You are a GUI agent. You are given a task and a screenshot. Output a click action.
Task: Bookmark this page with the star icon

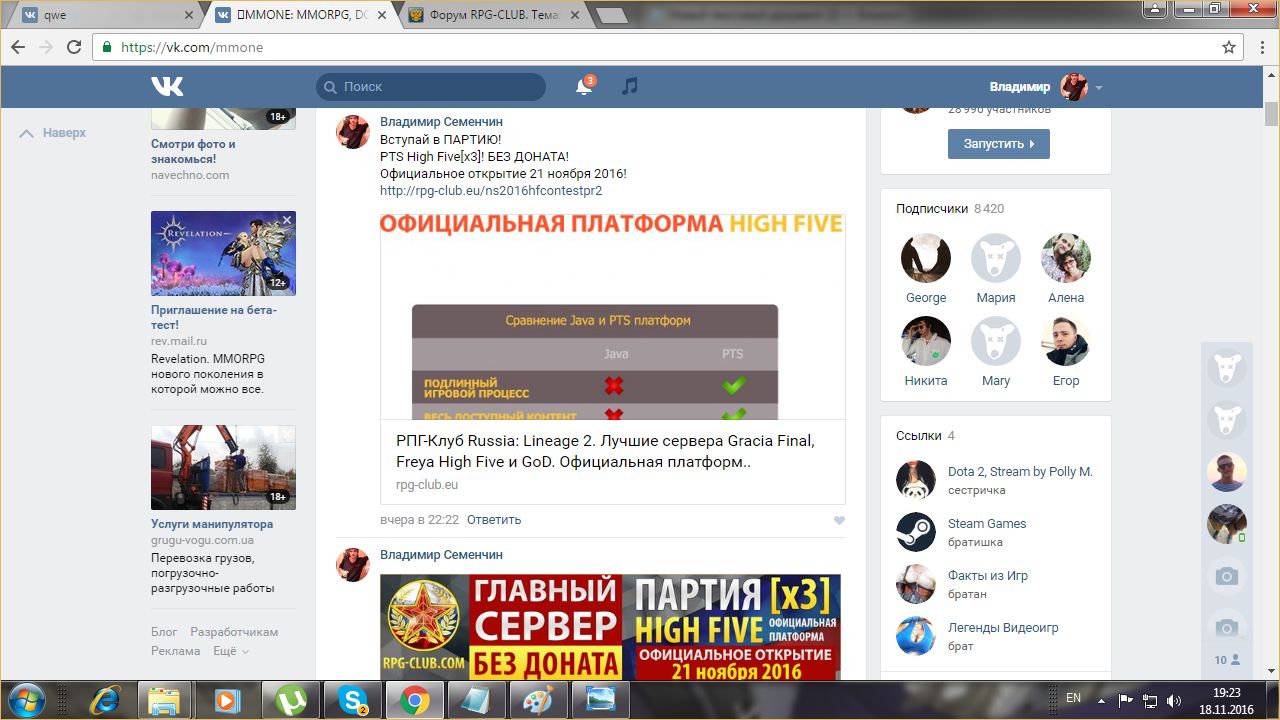pos(1229,47)
